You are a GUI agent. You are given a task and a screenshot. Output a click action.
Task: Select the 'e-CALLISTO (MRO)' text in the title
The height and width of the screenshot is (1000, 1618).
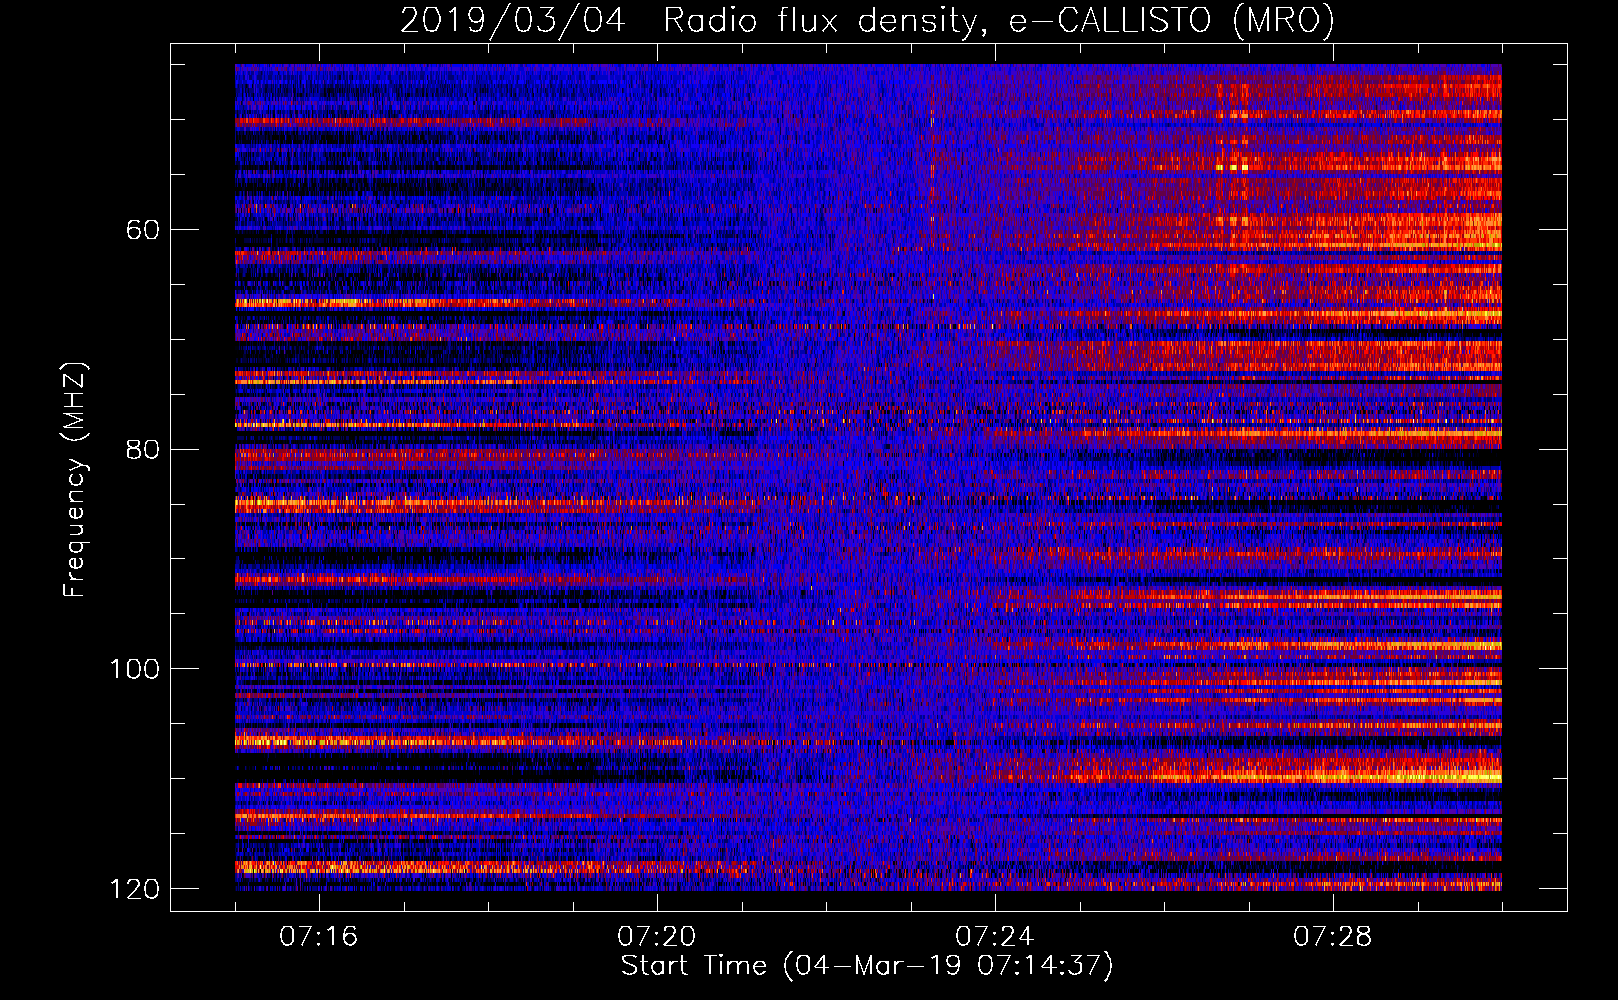[1171, 20]
